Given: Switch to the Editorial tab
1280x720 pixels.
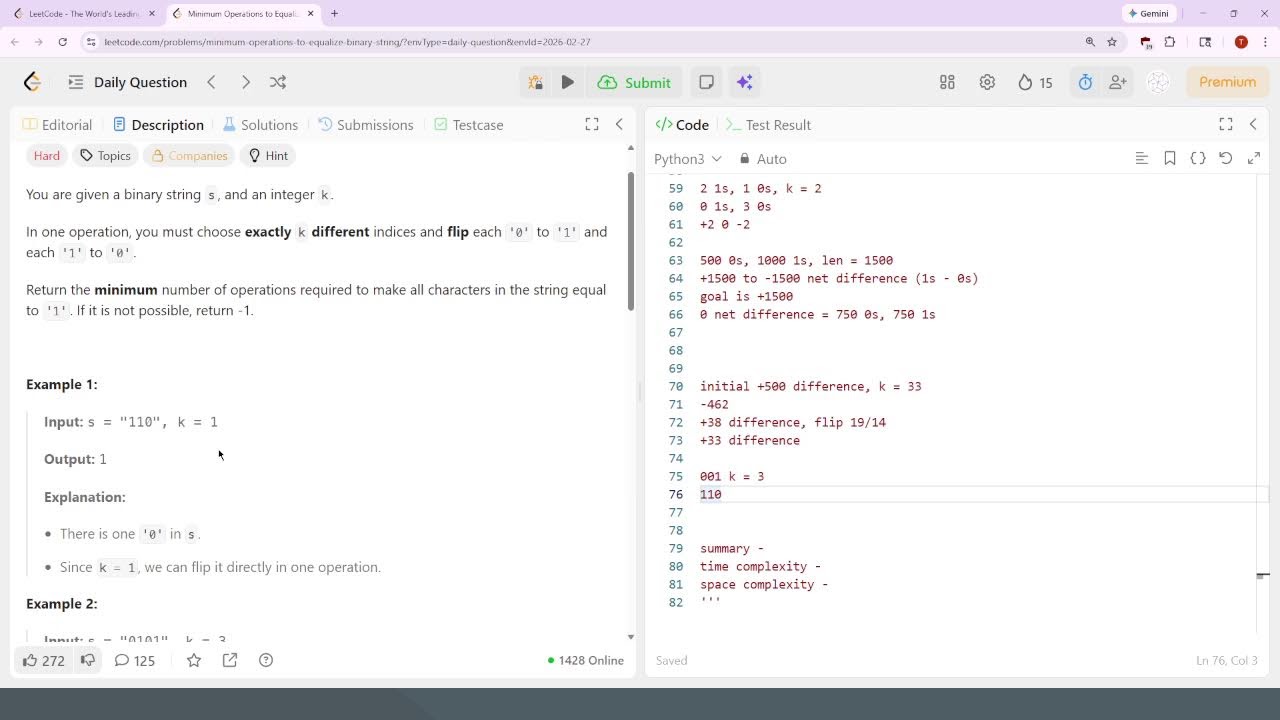Looking at the screenshot, I should [57, 125].
